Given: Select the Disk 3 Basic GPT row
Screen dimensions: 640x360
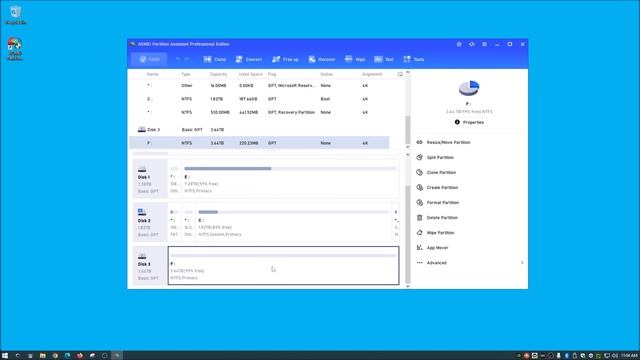Looking at the screenshot, I should (259, 130).
